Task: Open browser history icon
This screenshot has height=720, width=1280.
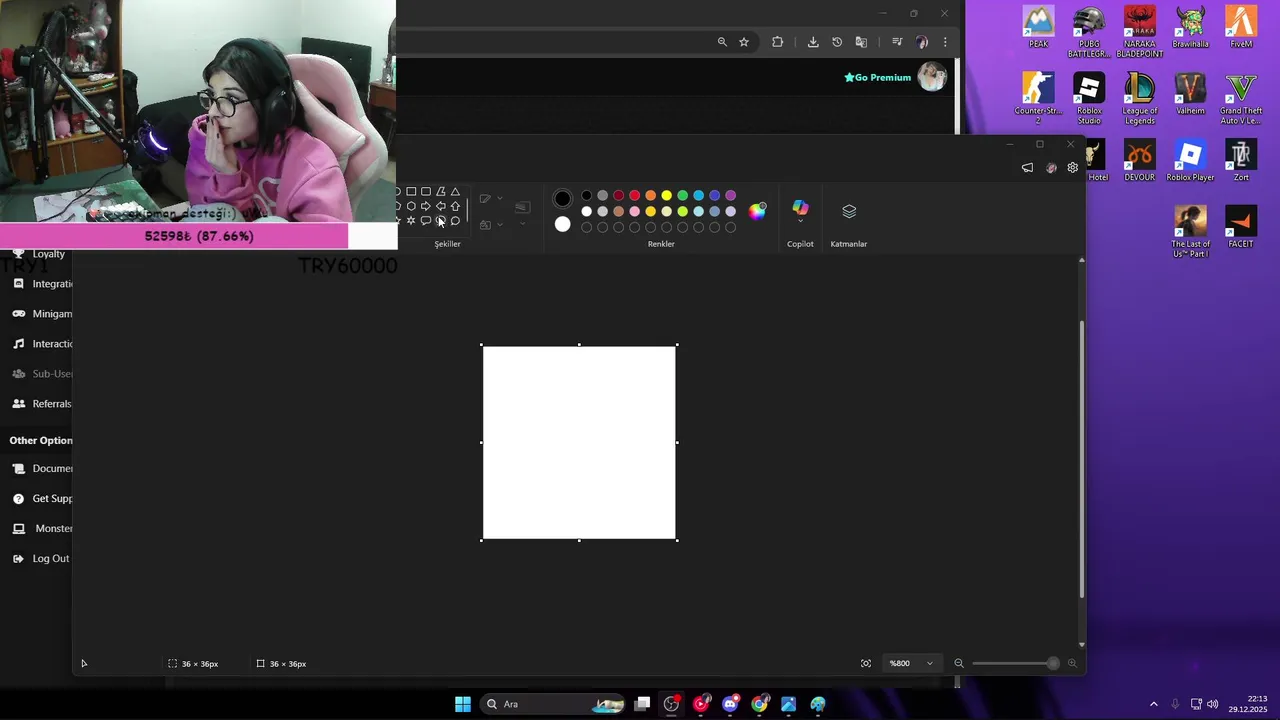Action: click(x=837, y=42)
